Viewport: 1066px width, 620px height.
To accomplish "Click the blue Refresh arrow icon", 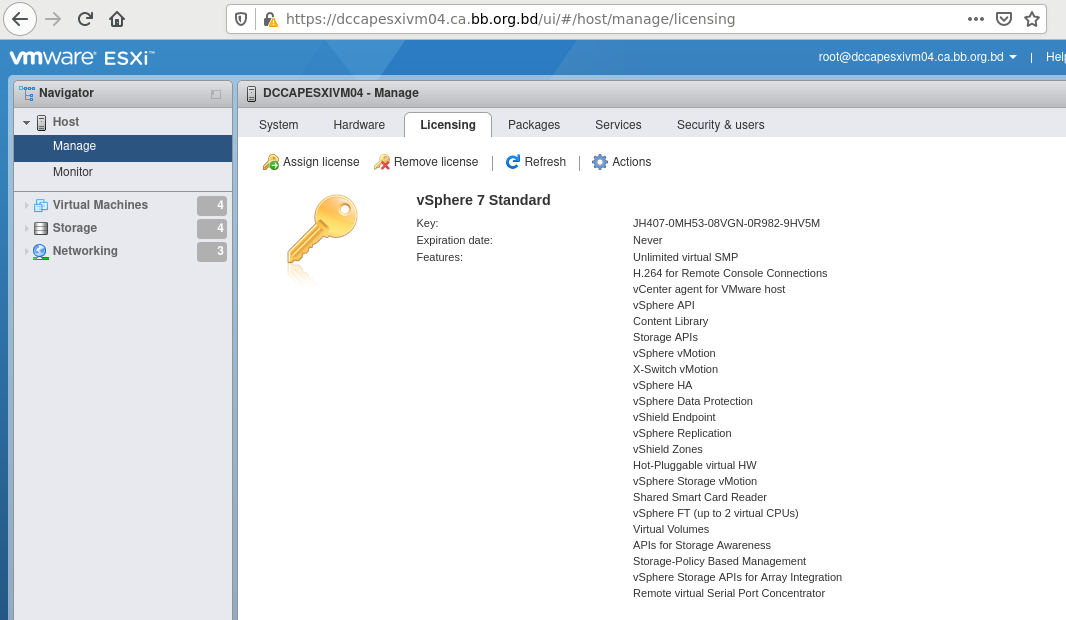I will pyautogui.click(x=513, y=162).
